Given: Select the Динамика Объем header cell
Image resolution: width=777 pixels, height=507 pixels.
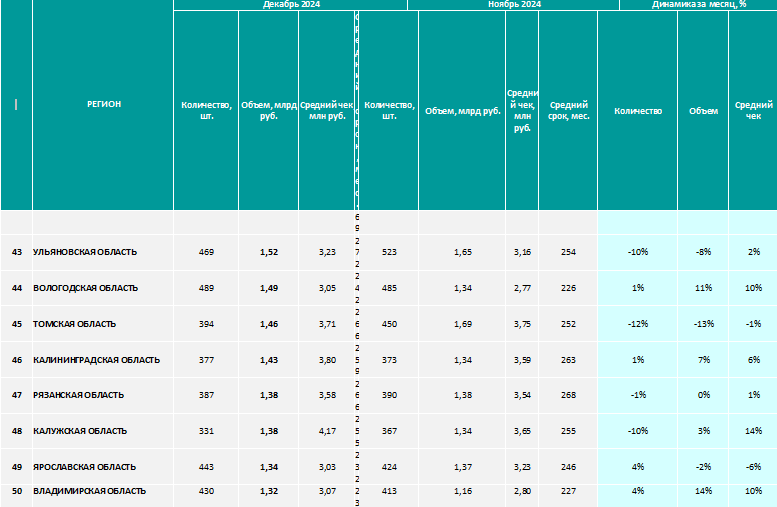Looking at the screenshot, I should [703, 110].
